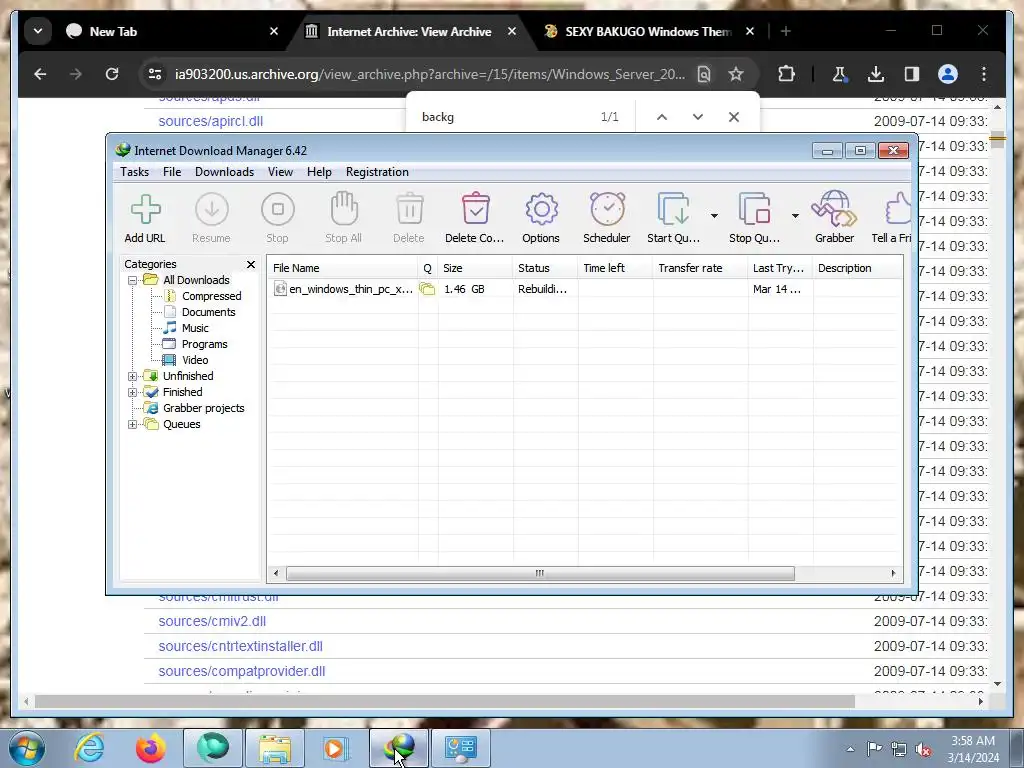The height and width of the screenshot is (768, 1024).
Task: Open sources/cmiv2.dll link
Action: coord(212,621)
